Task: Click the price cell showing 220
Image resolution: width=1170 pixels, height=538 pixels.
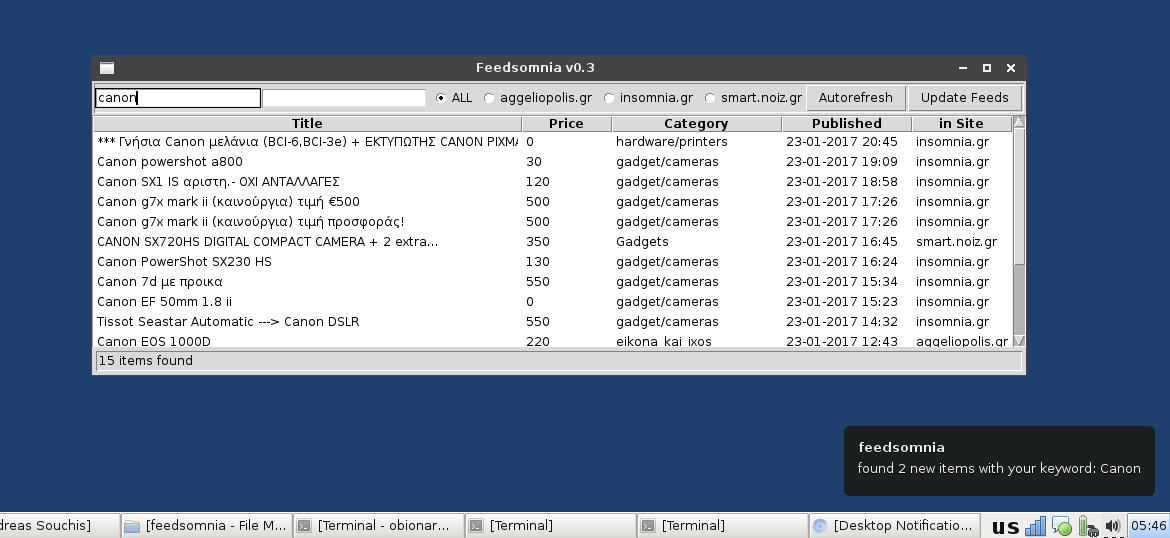Action: [x=538, y=341]
